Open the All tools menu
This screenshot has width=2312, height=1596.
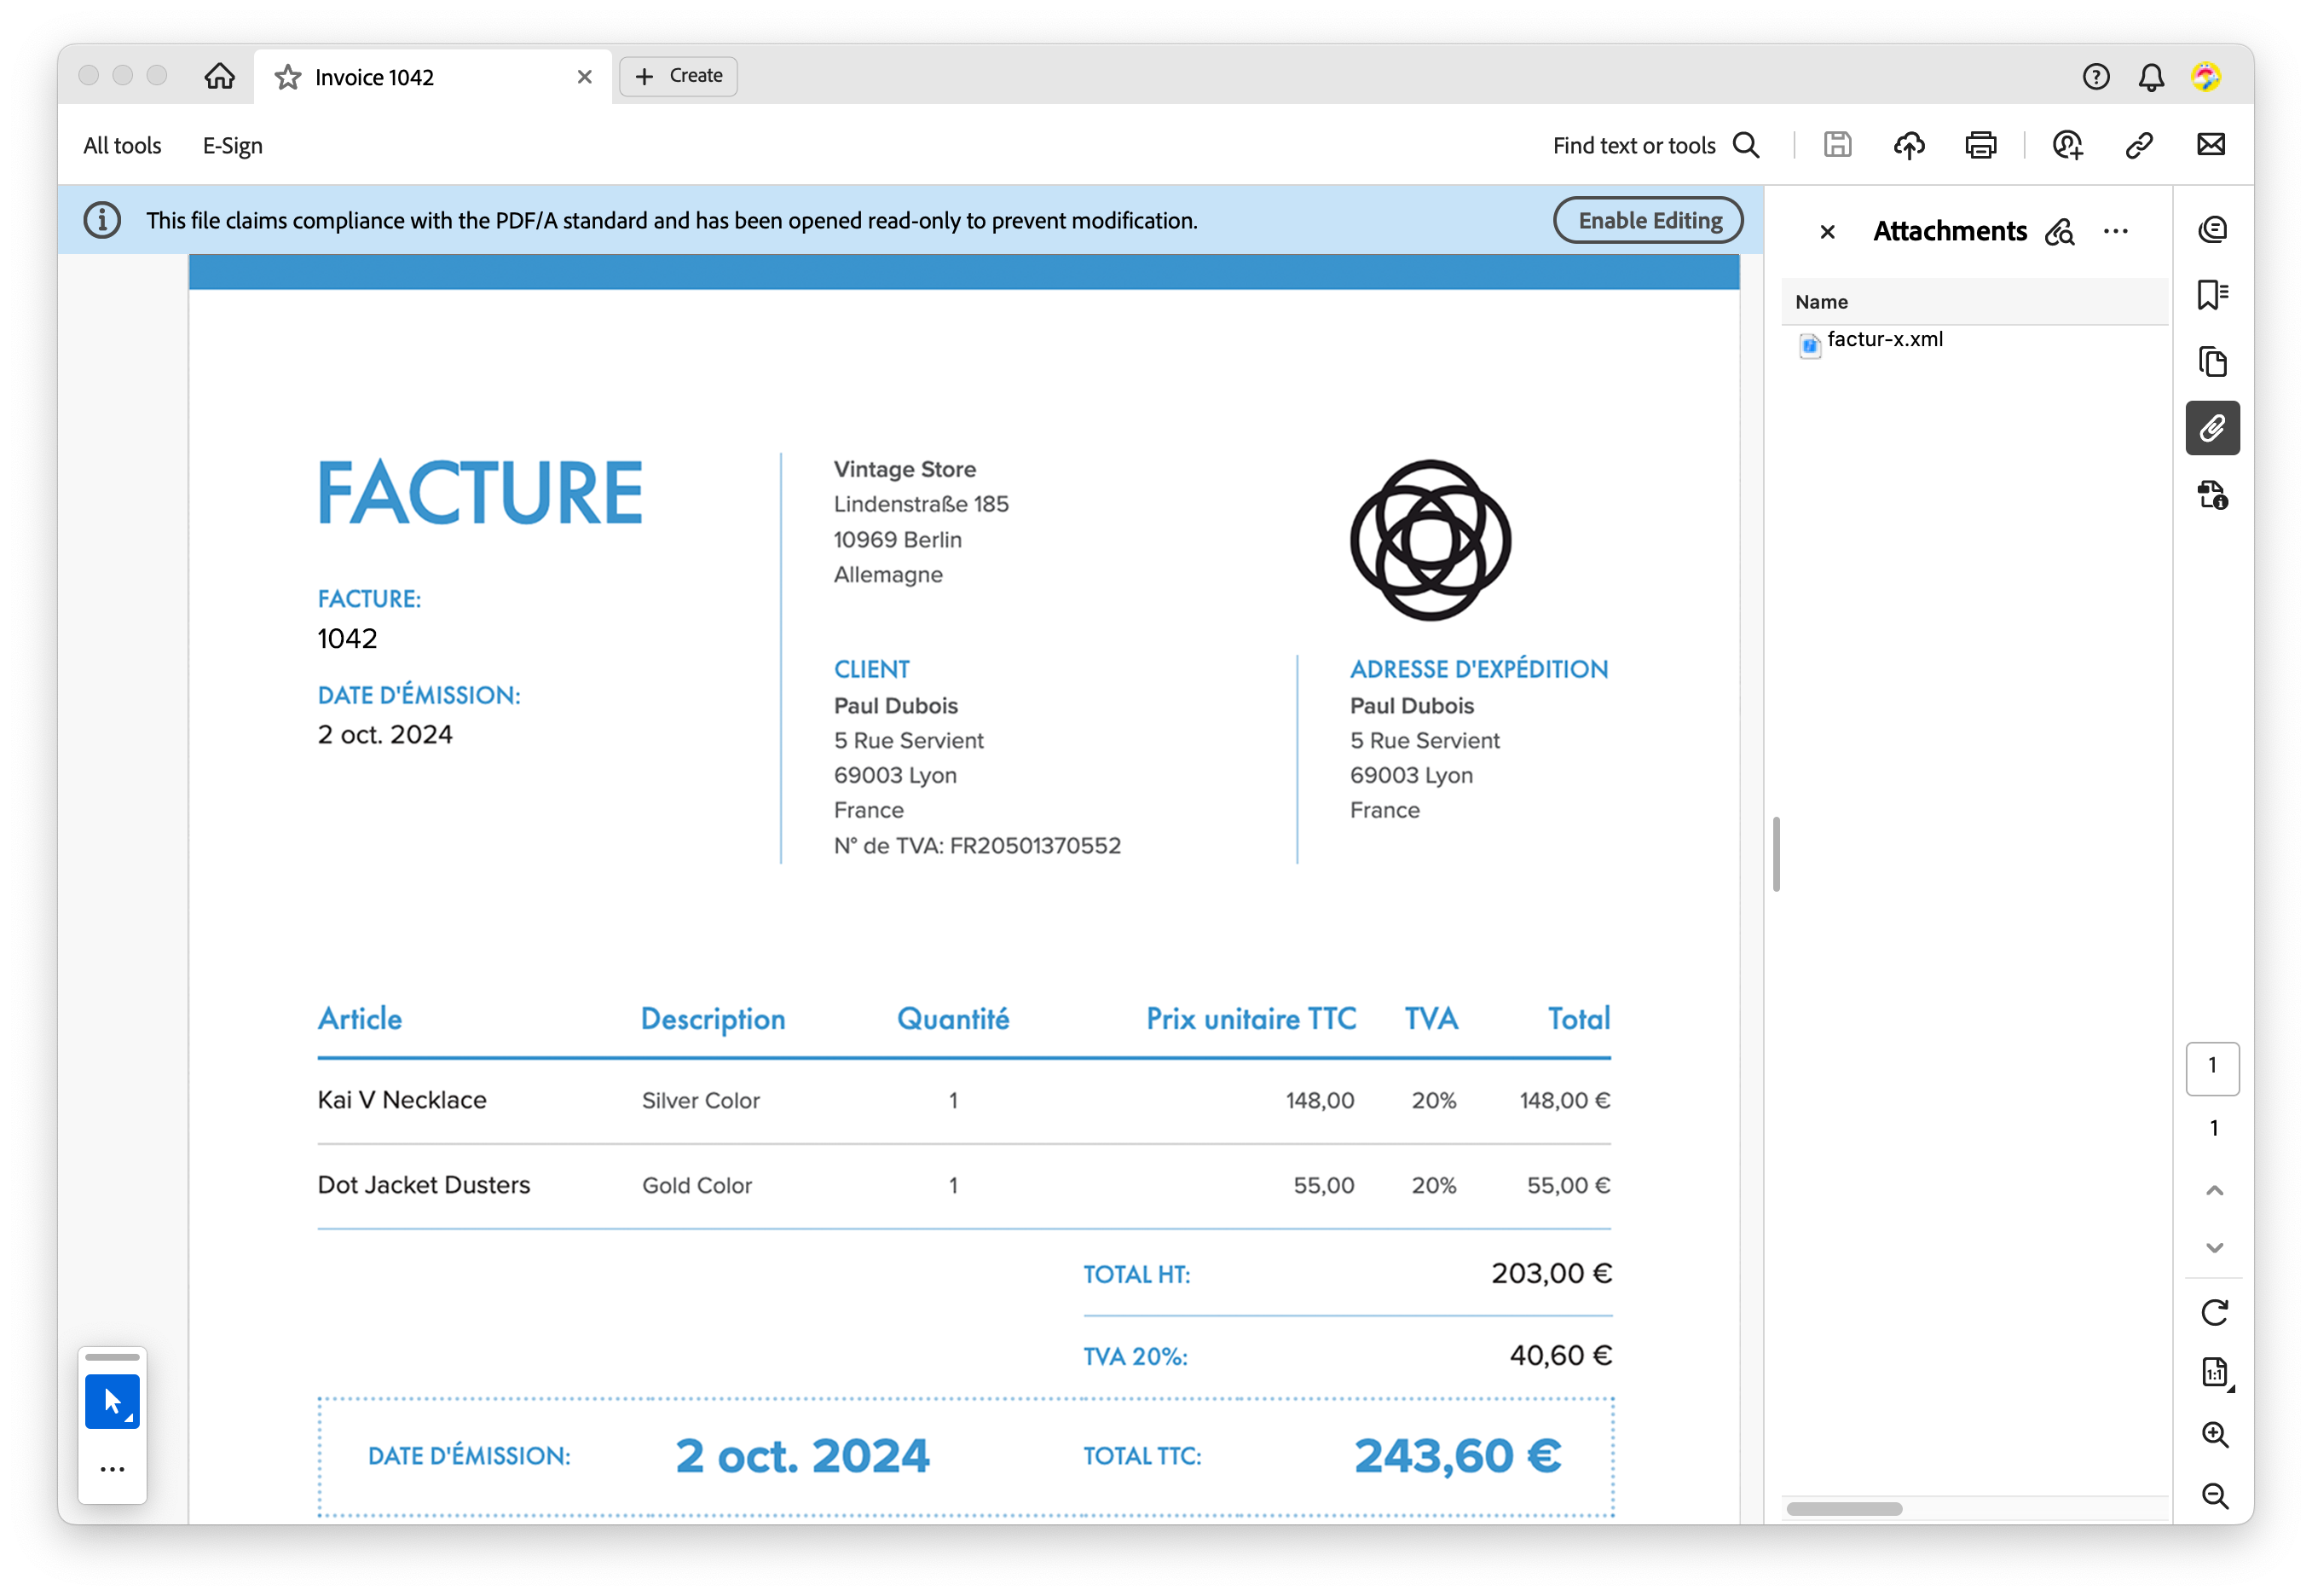(121, 145)
